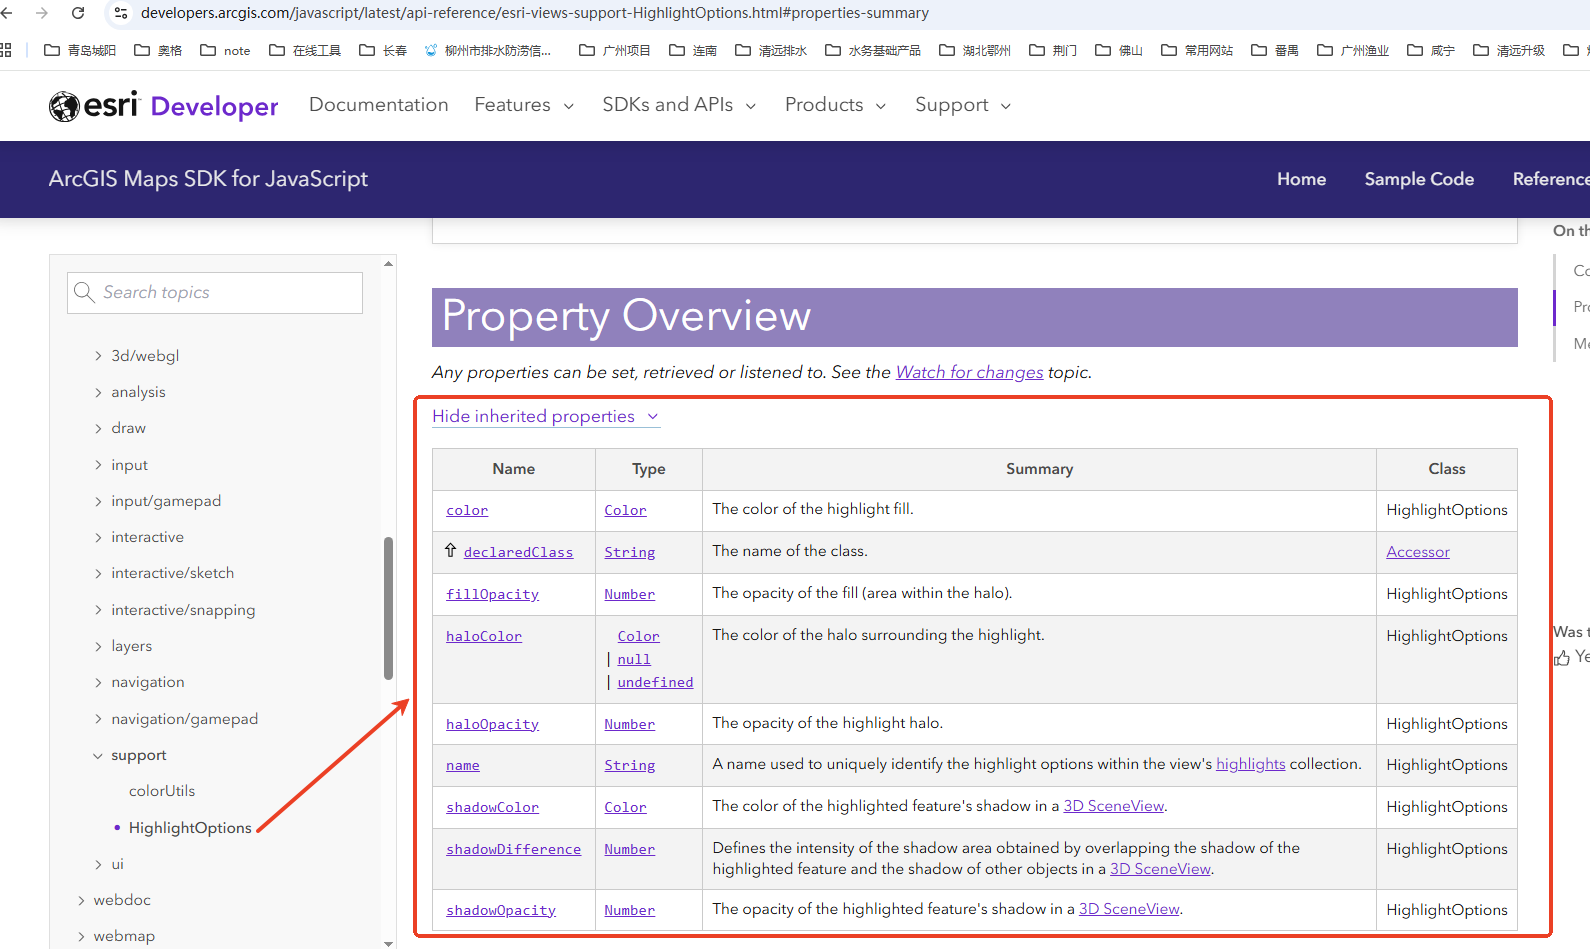Open the 水务基础产品 bookmark folder
The height and width of the screenshot is (949, 1590).
click(x=873, y=50)
